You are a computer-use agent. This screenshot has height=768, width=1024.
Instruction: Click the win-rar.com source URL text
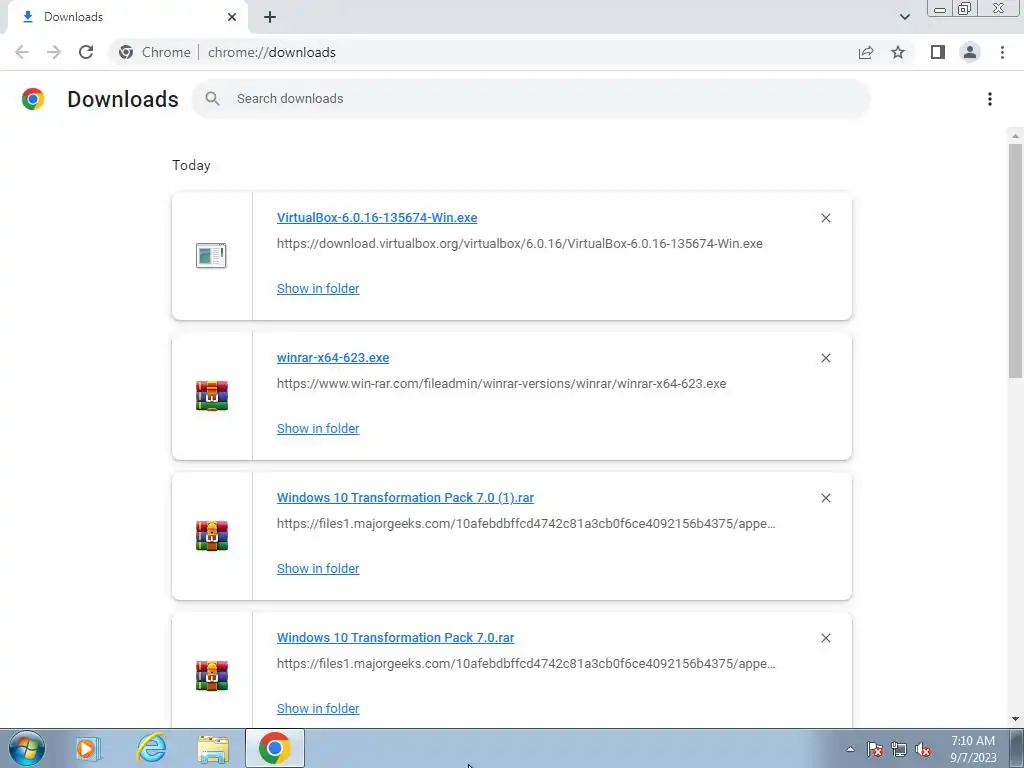click(502, 383)
